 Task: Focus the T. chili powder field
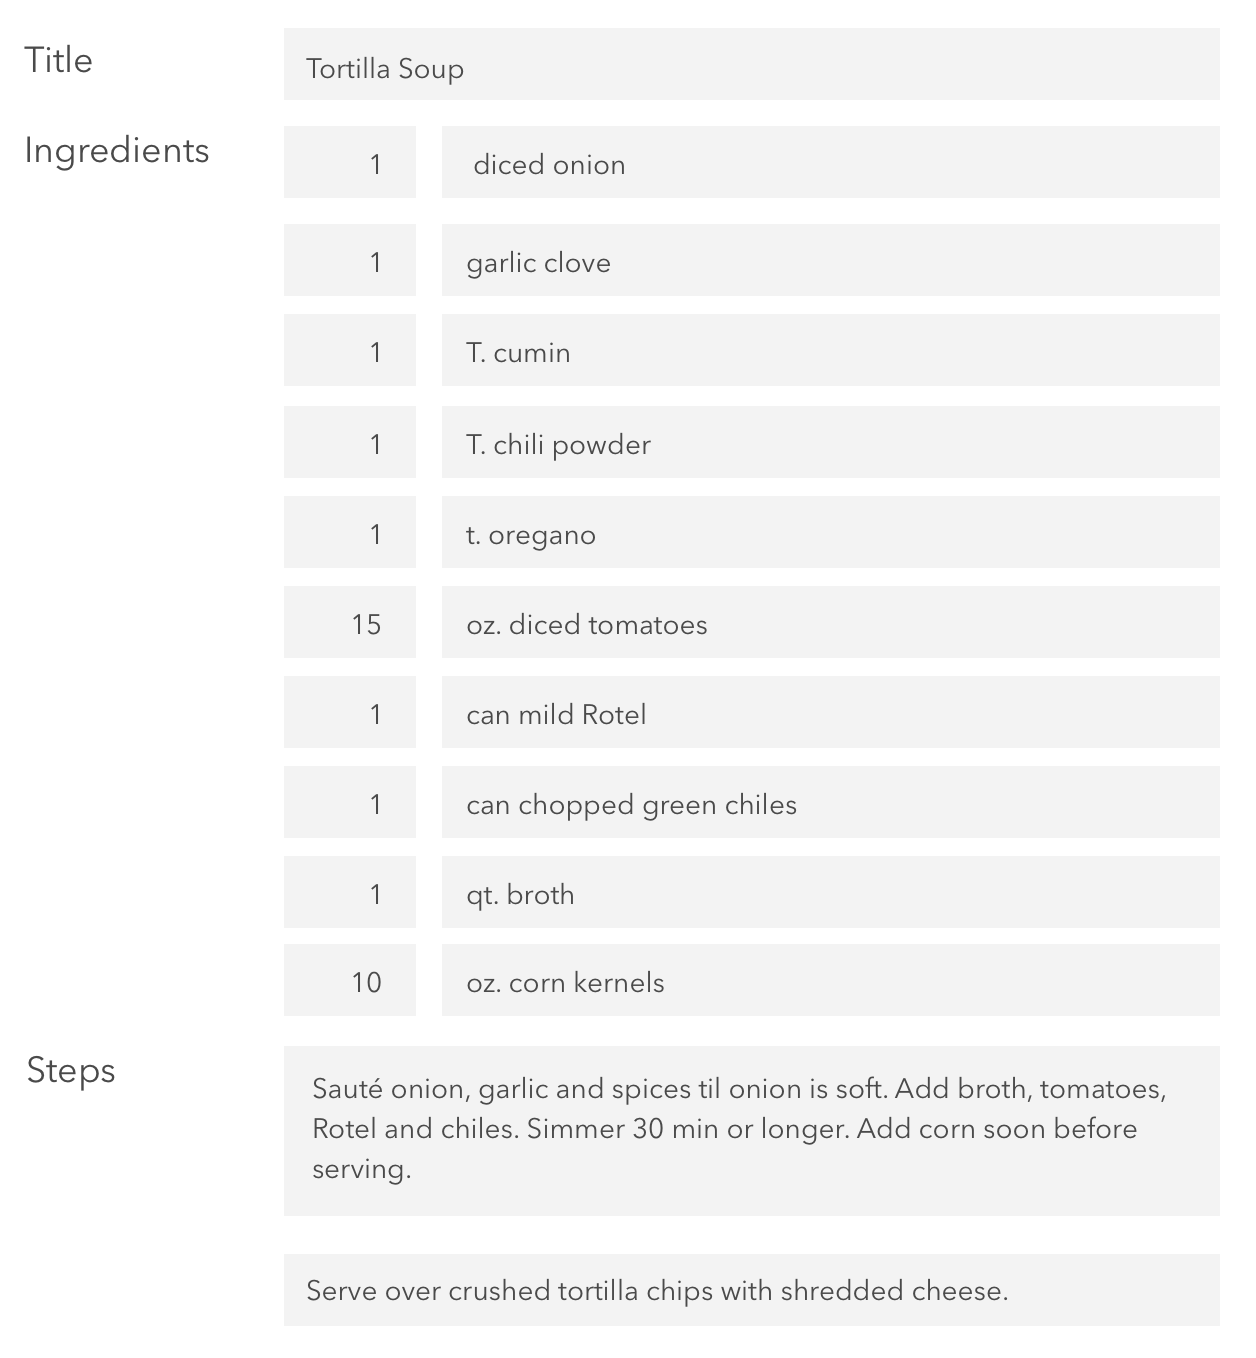click(830, 442)
